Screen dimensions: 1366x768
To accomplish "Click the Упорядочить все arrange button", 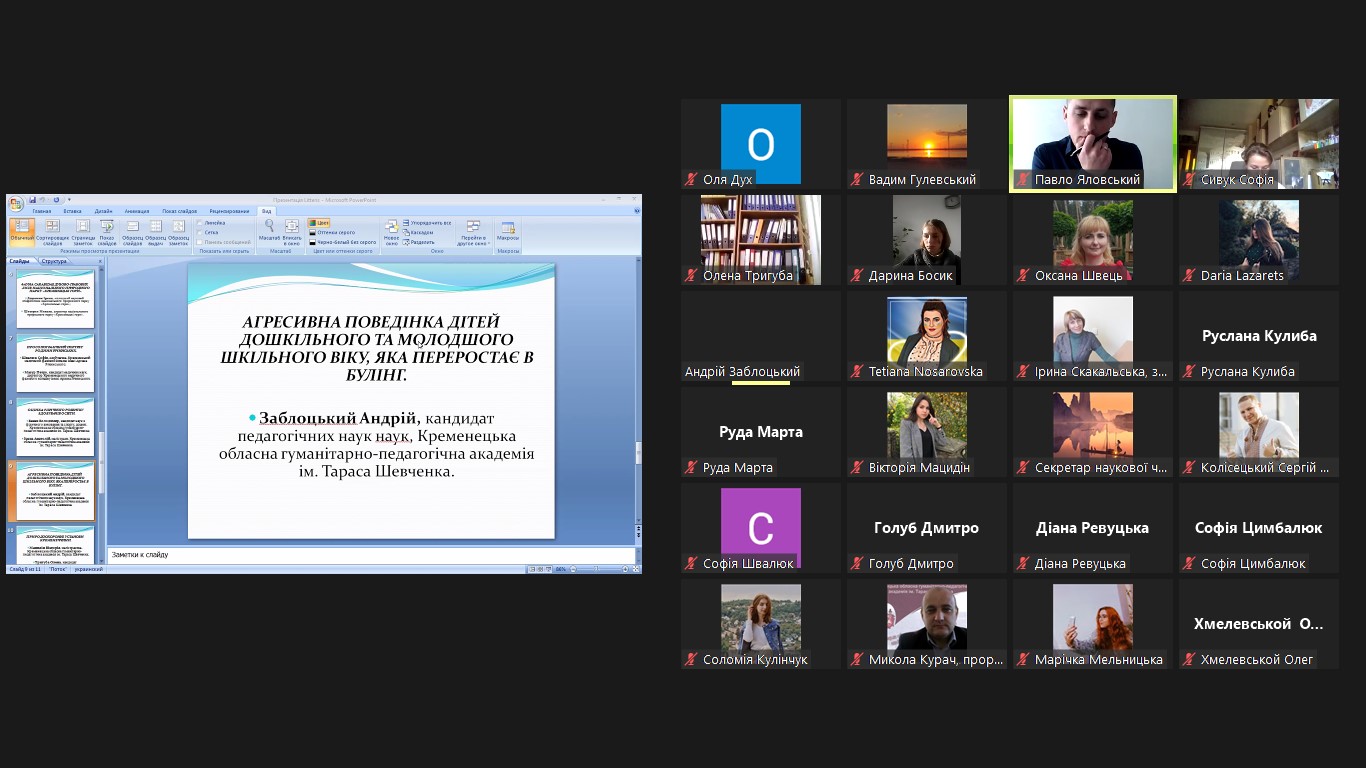I will [x=428, y=223].
